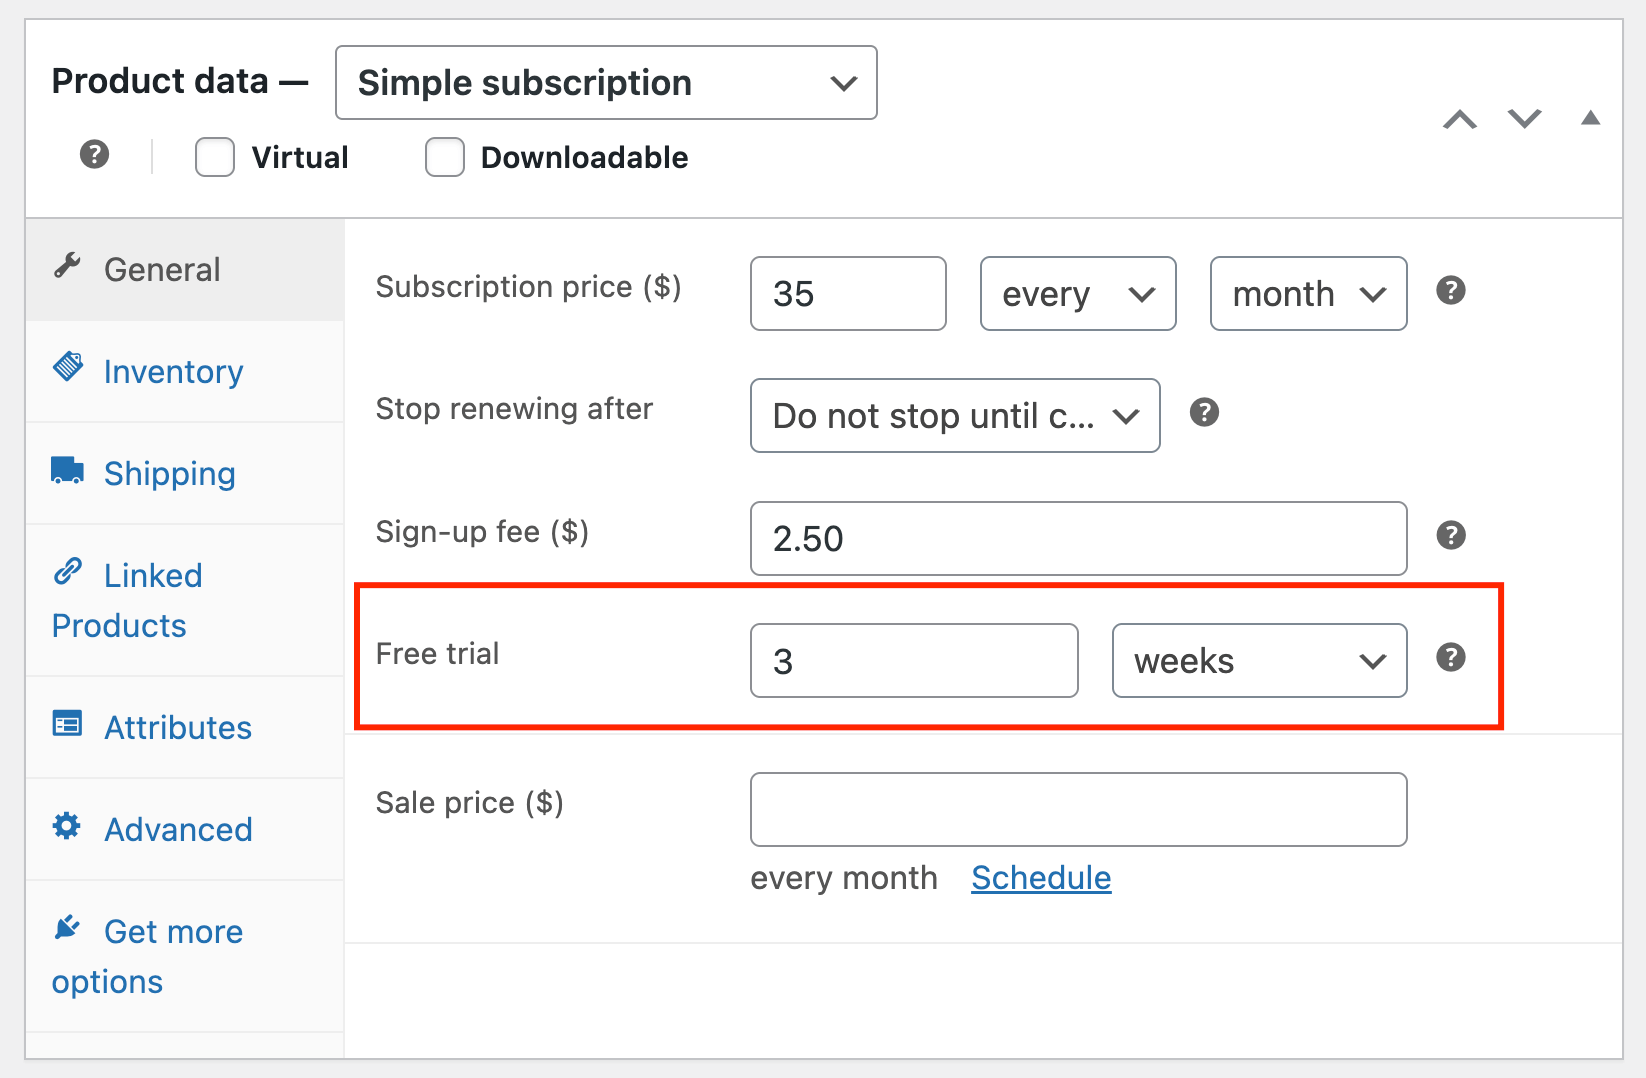The width and height of the screenshot is (1646, 1078).
Task: Click the Advanced gear icon
Action: tap(67, 825)
